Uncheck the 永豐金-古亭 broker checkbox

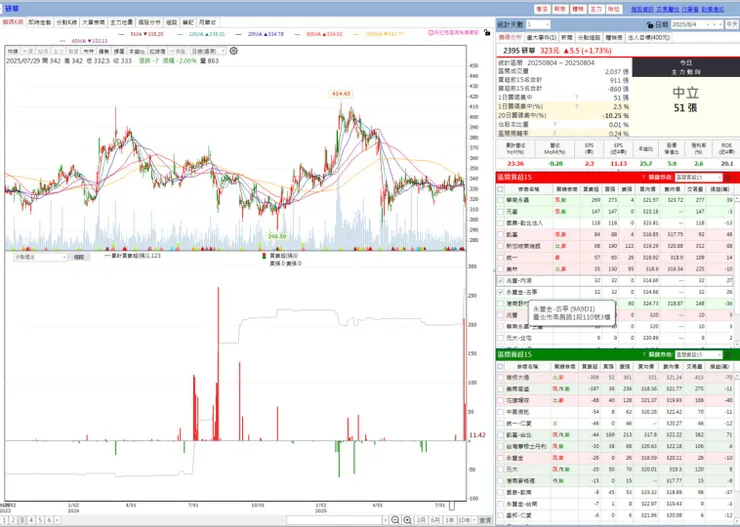pyautogui.click(x=500, y=292)
